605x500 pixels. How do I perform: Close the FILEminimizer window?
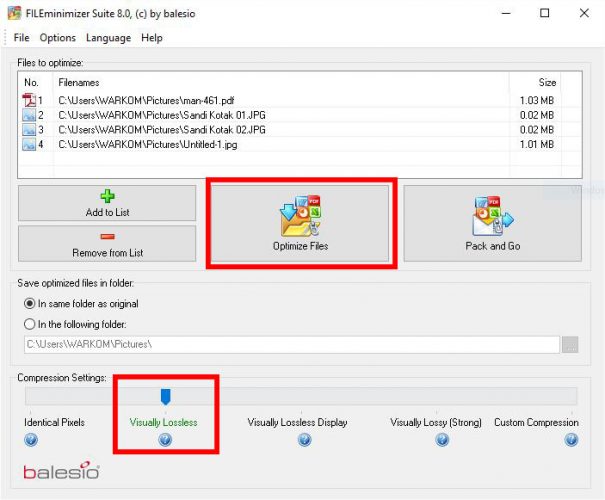pos(584,13)
